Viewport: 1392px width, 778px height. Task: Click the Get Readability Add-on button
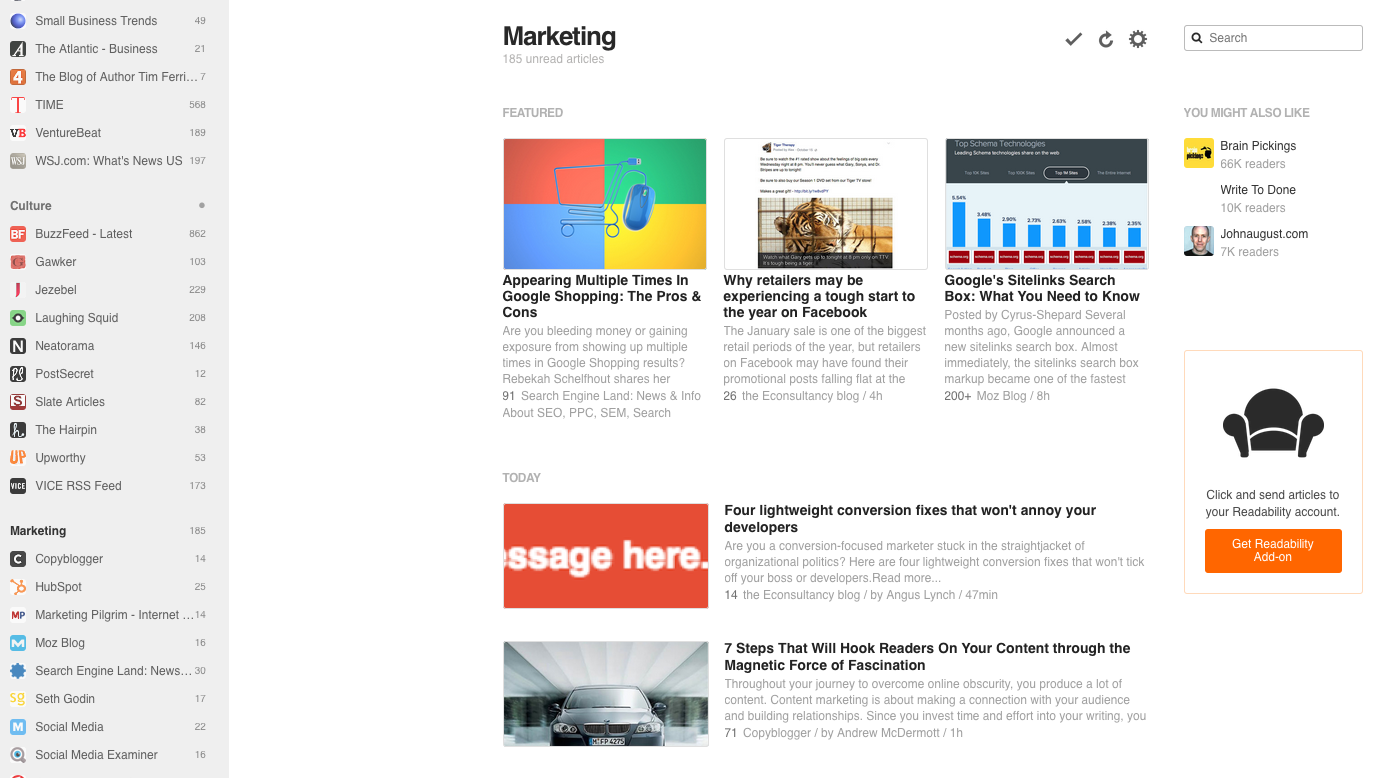(x=1273, y=551)
